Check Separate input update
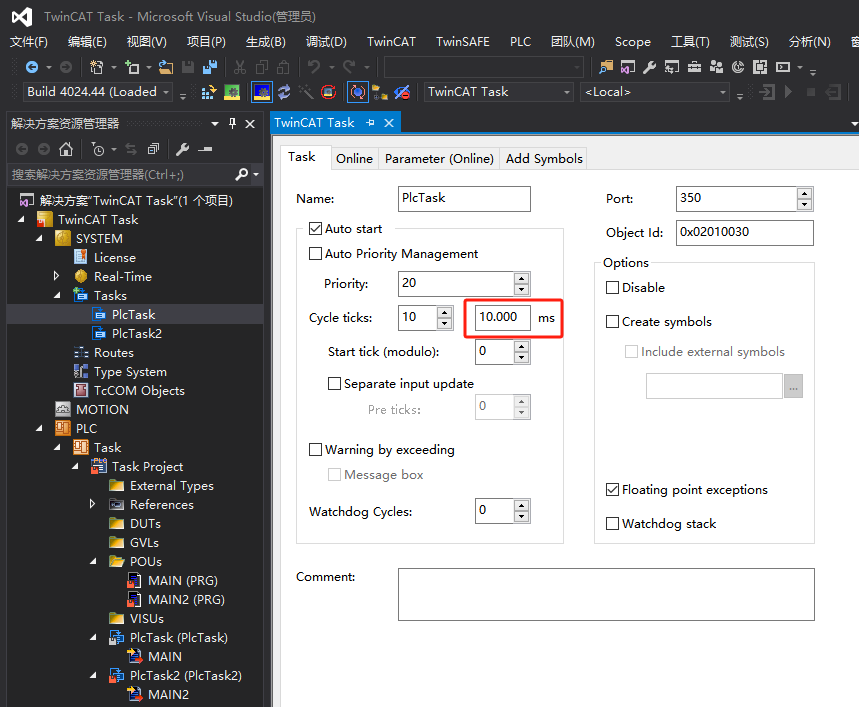This screenshot has height=707, width=859. click(x=334, y=383)
